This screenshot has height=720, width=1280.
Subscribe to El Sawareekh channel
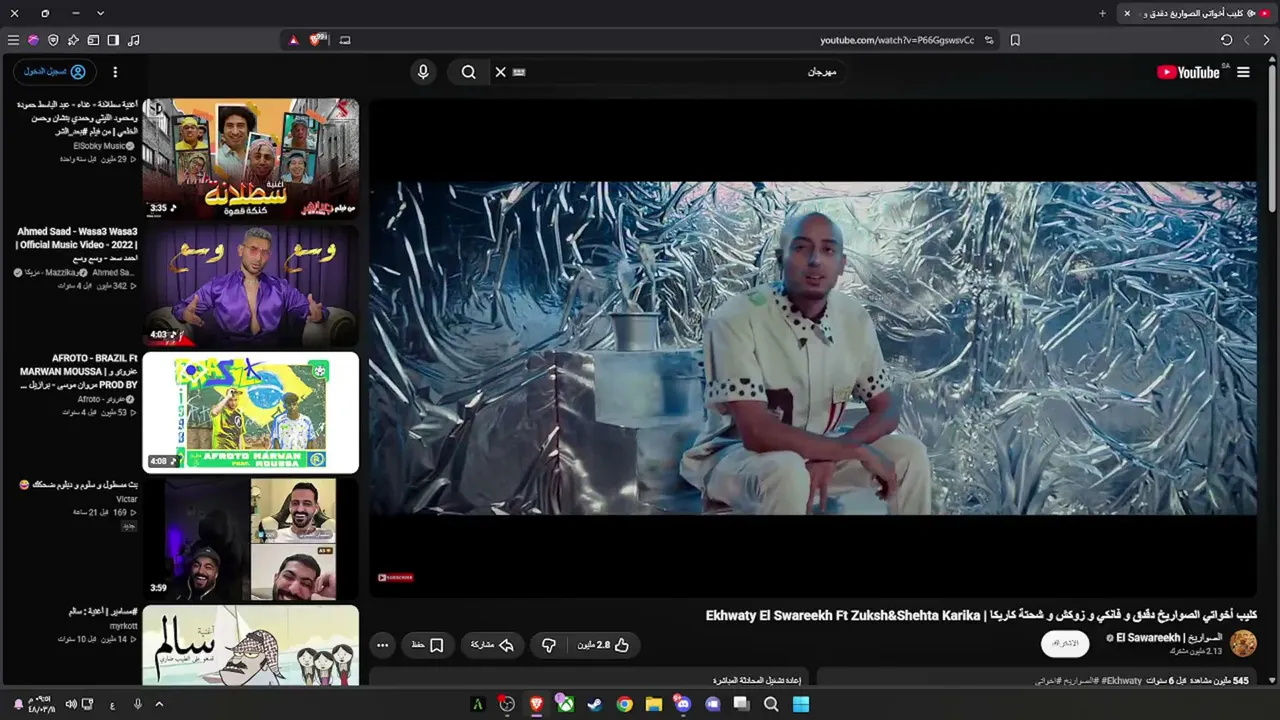click(x=1065, y=643)
